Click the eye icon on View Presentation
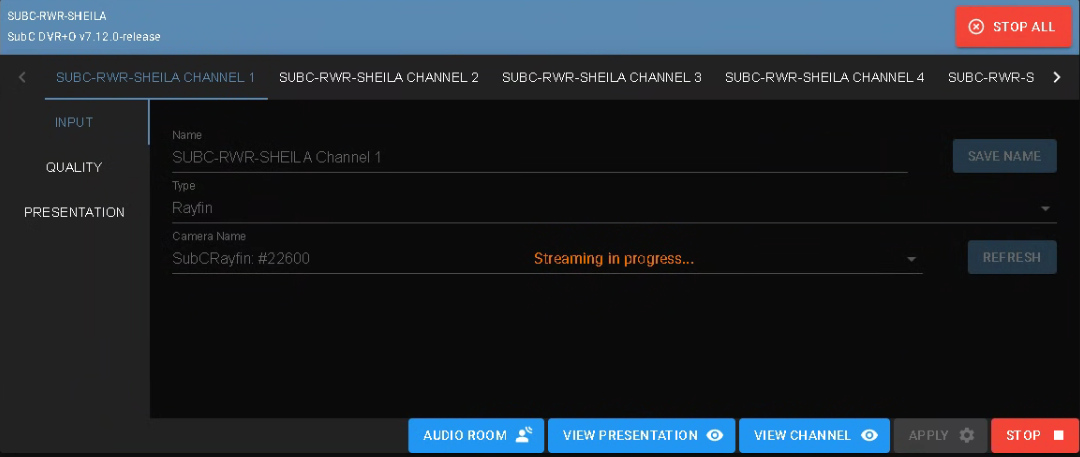 [x=714, y=435]
